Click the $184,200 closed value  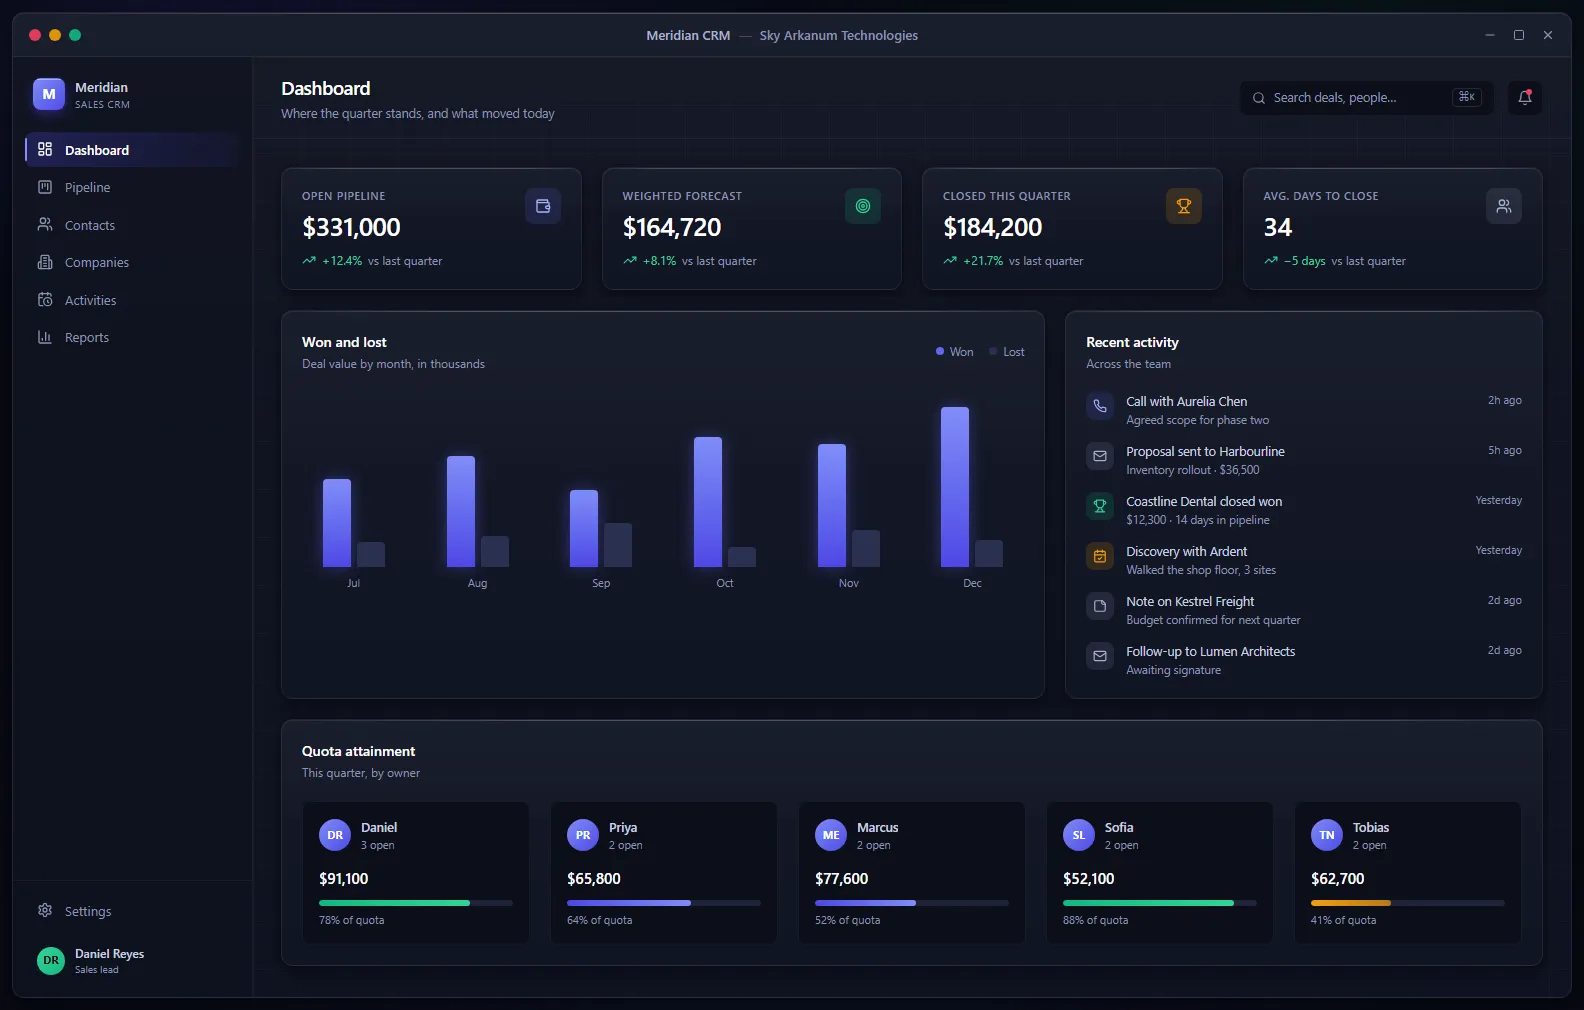click(993, 228)
